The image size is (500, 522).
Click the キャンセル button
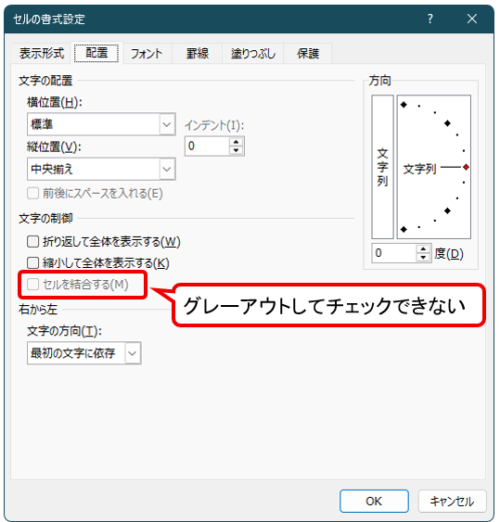click(452, 501)
